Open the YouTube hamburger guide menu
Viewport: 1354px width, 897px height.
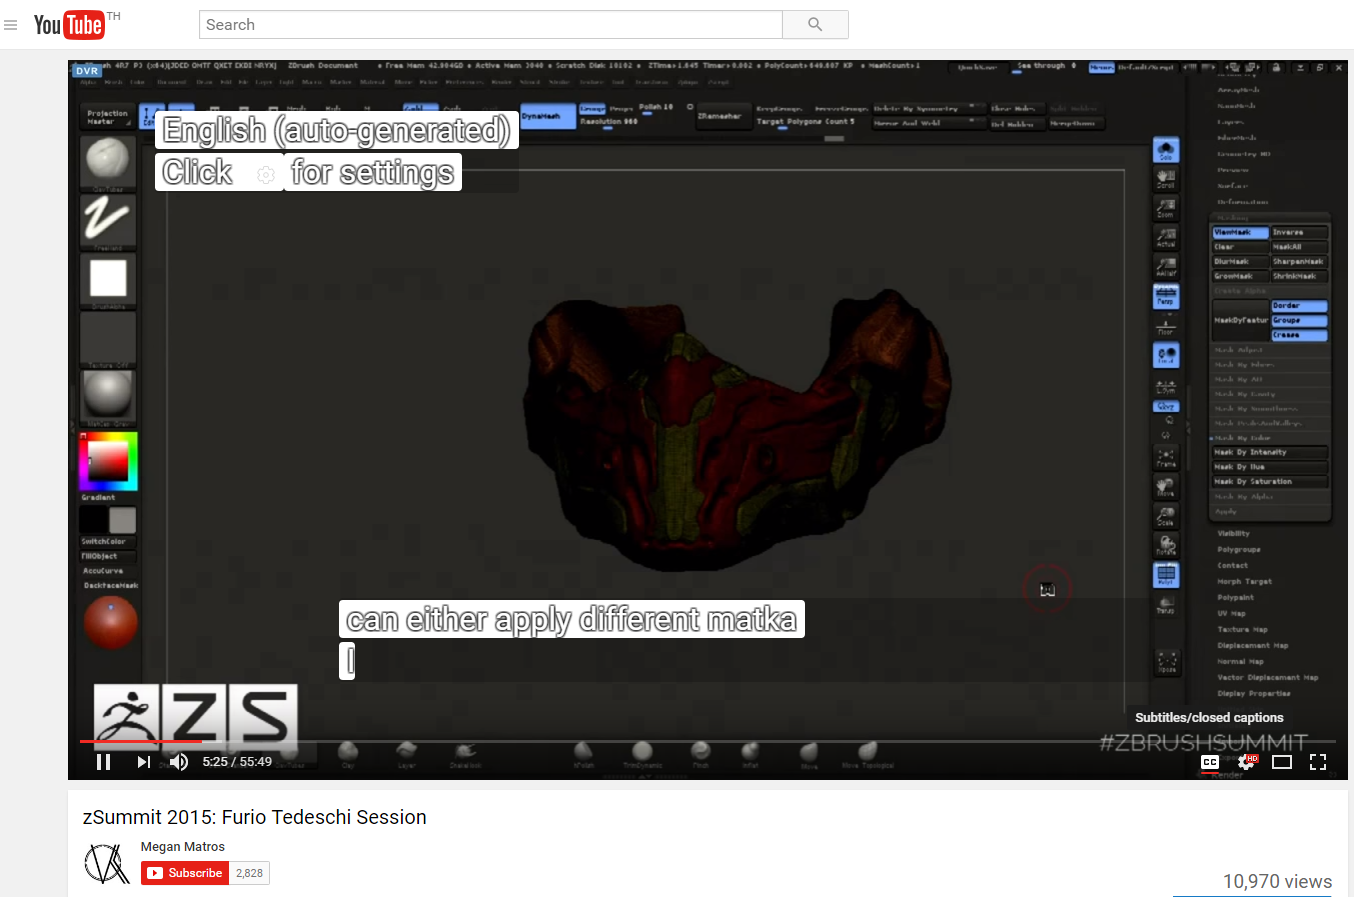tap(11, 25)
